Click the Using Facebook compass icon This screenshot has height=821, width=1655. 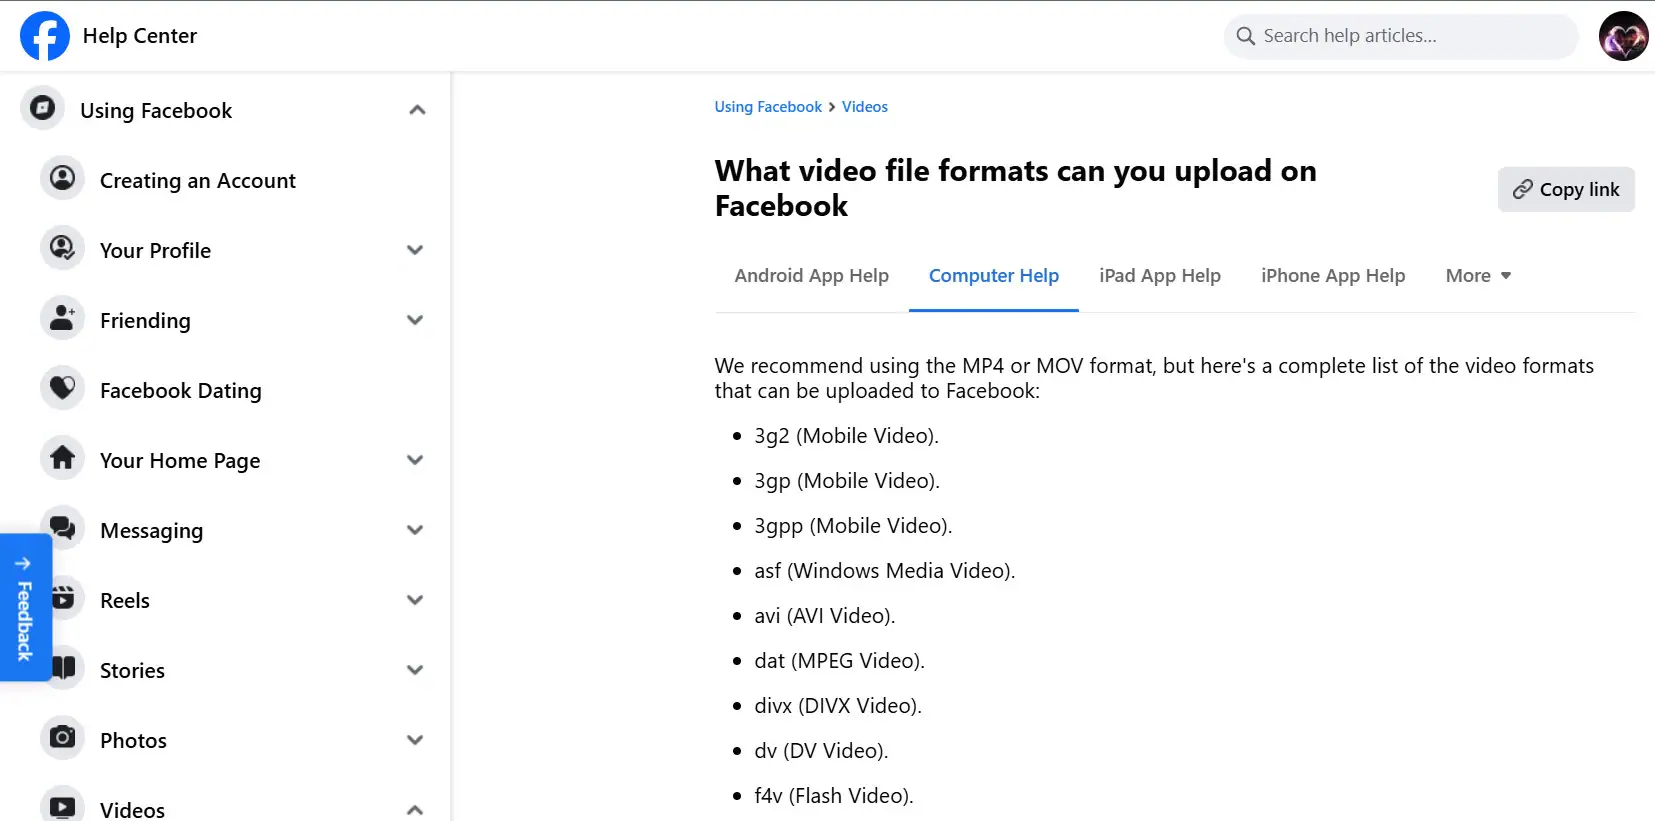42,108
